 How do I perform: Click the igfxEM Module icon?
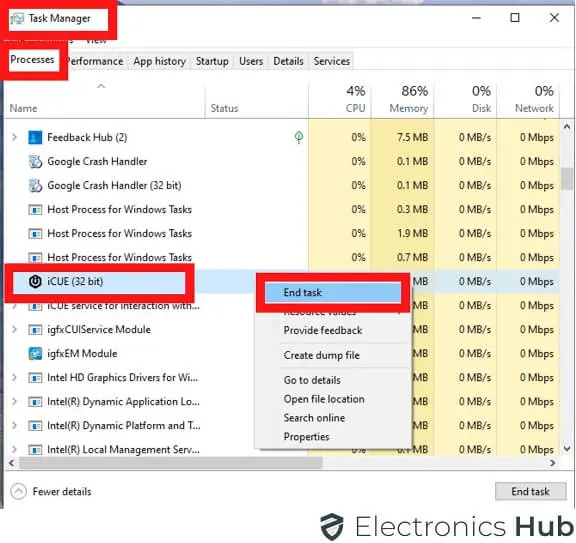pyautogui.click(x=35, y=353)
